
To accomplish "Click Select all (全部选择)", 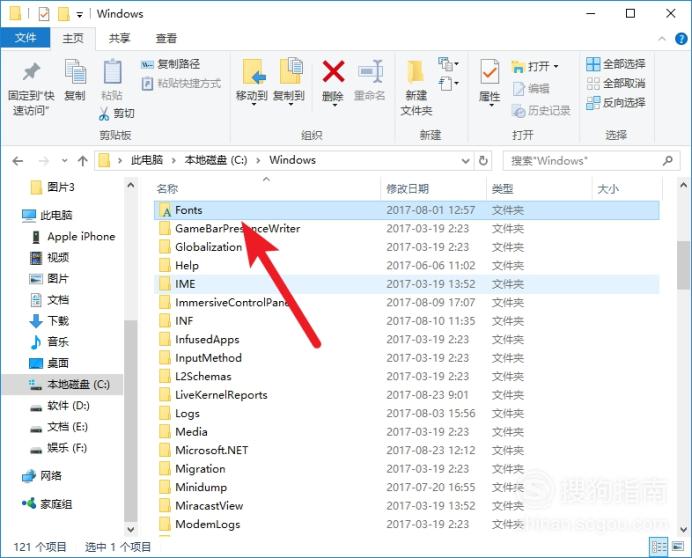I will pyautogui.click(x=616, y=64).
